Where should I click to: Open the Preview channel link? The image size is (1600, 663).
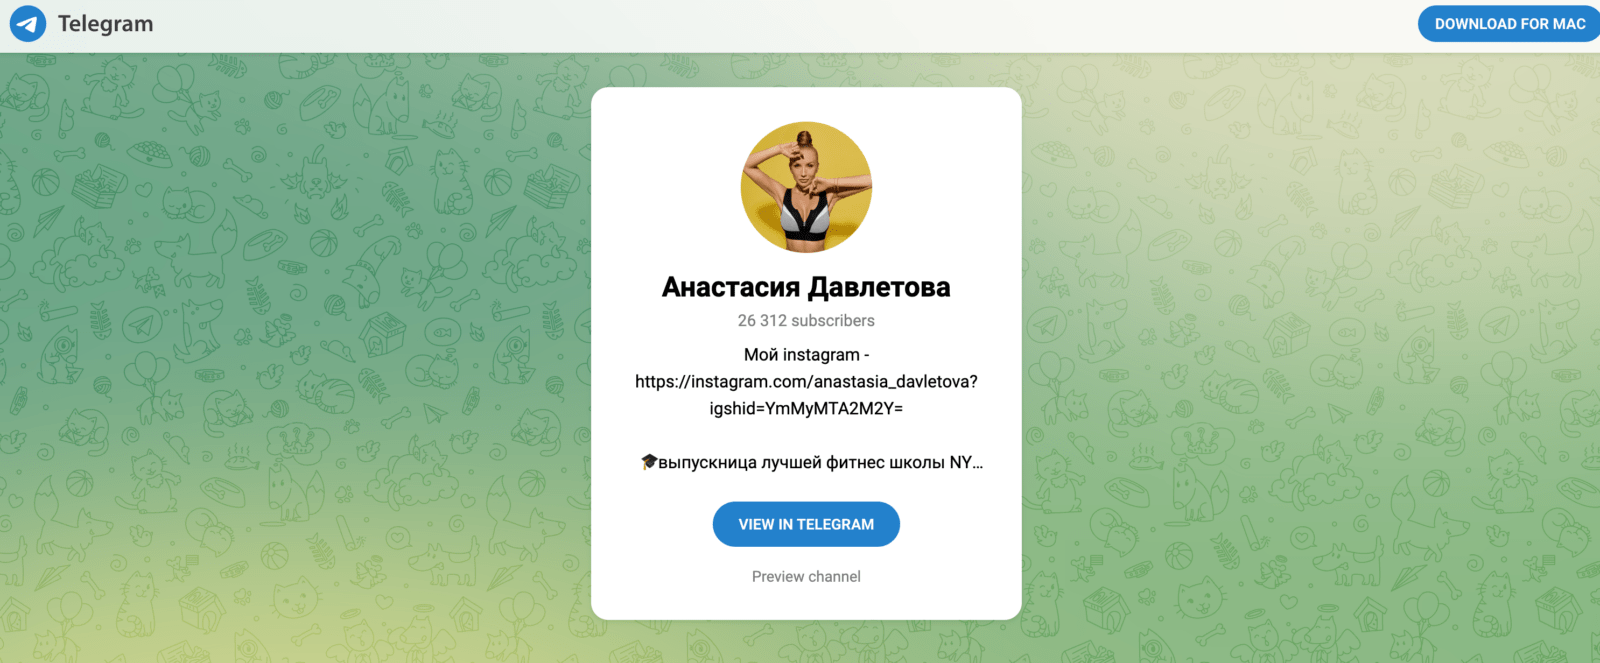tap(806, 577)
